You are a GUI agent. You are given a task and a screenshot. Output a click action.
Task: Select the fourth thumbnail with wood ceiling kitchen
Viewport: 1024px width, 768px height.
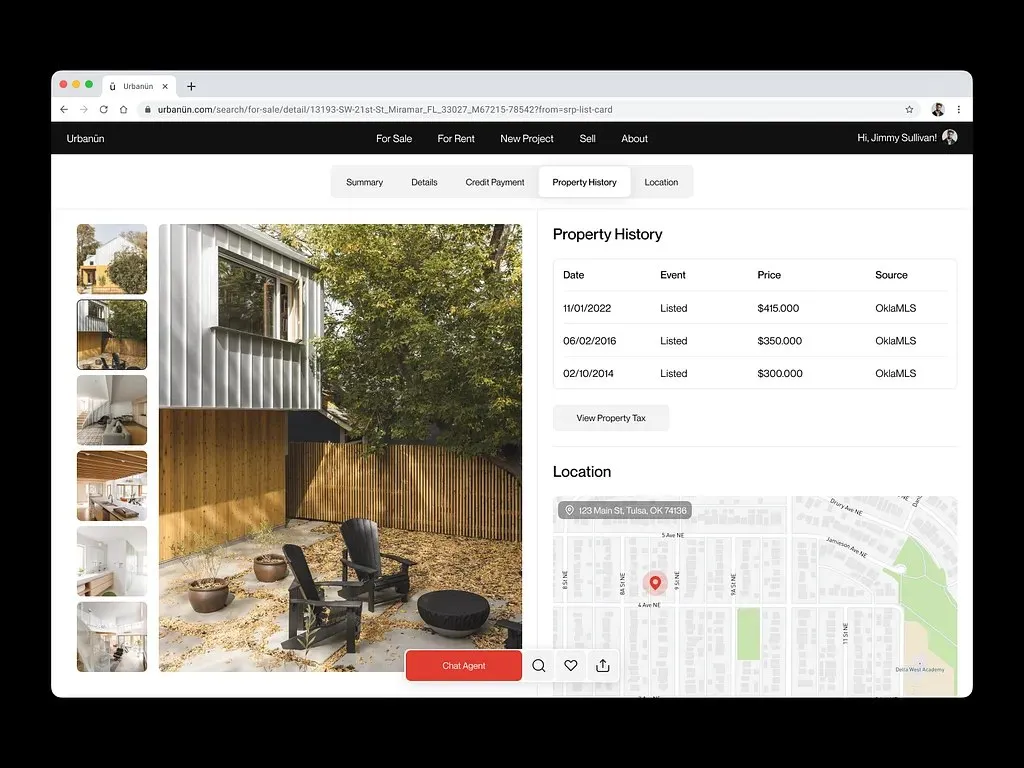(112, 486)
